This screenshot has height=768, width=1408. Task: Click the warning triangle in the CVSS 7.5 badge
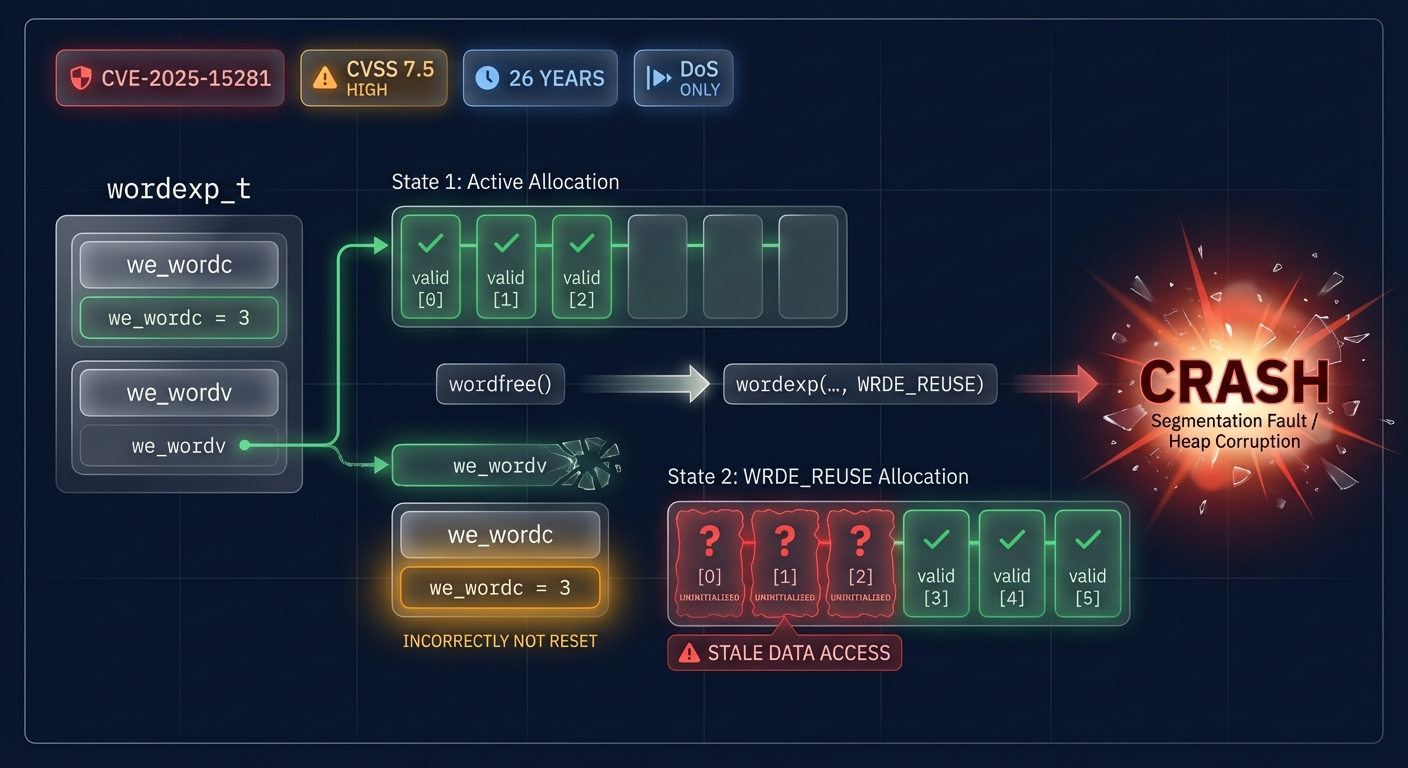(325, 78)
